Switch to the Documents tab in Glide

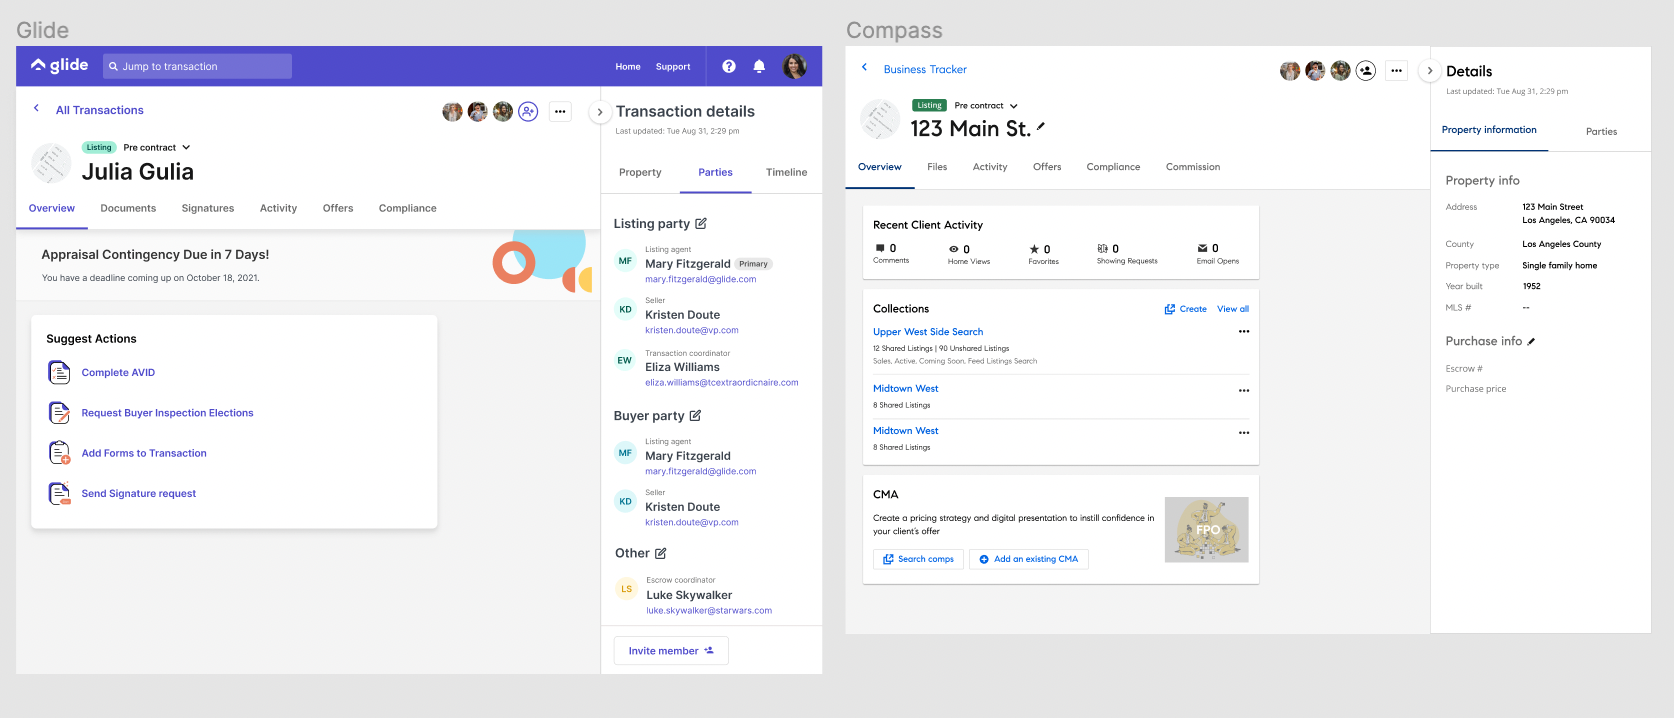[128, 208]
